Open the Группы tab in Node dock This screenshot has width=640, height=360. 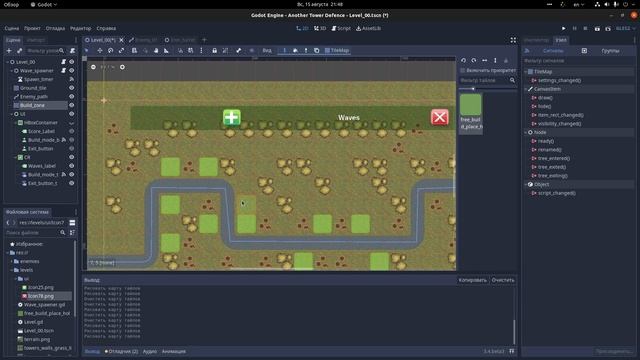(610, 51)
